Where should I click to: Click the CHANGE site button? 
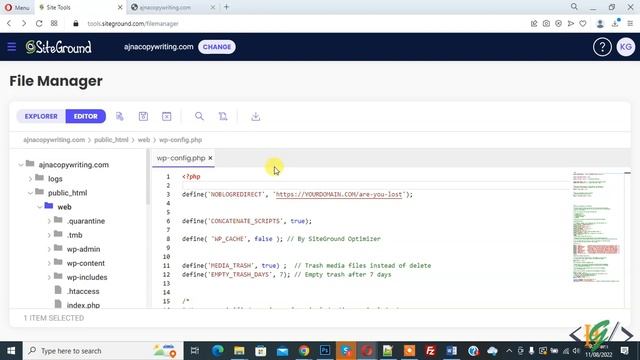tap(217, 47)
